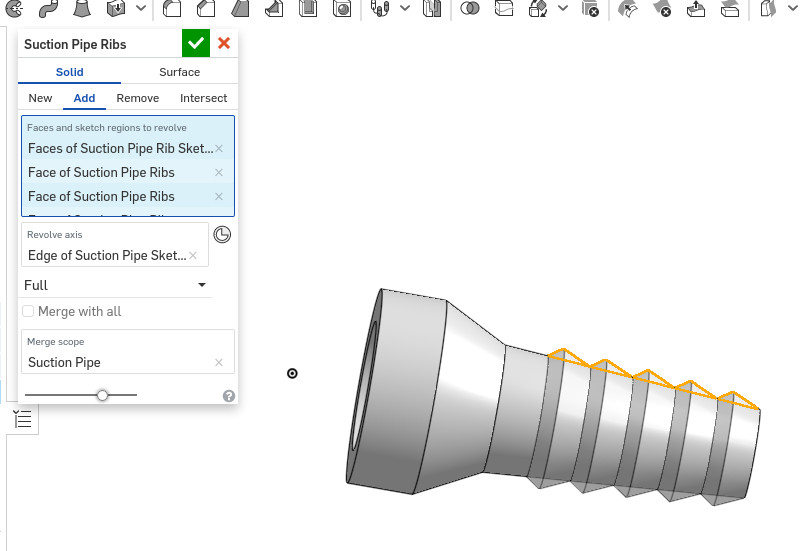
Task: Clear the Revolve axis edge selection
Action: tap(193, 255)
